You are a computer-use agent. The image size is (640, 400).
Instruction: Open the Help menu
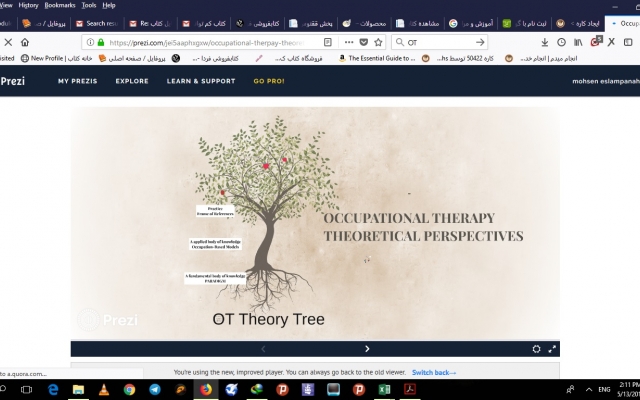pyautogui.click(x=109, y=5)
